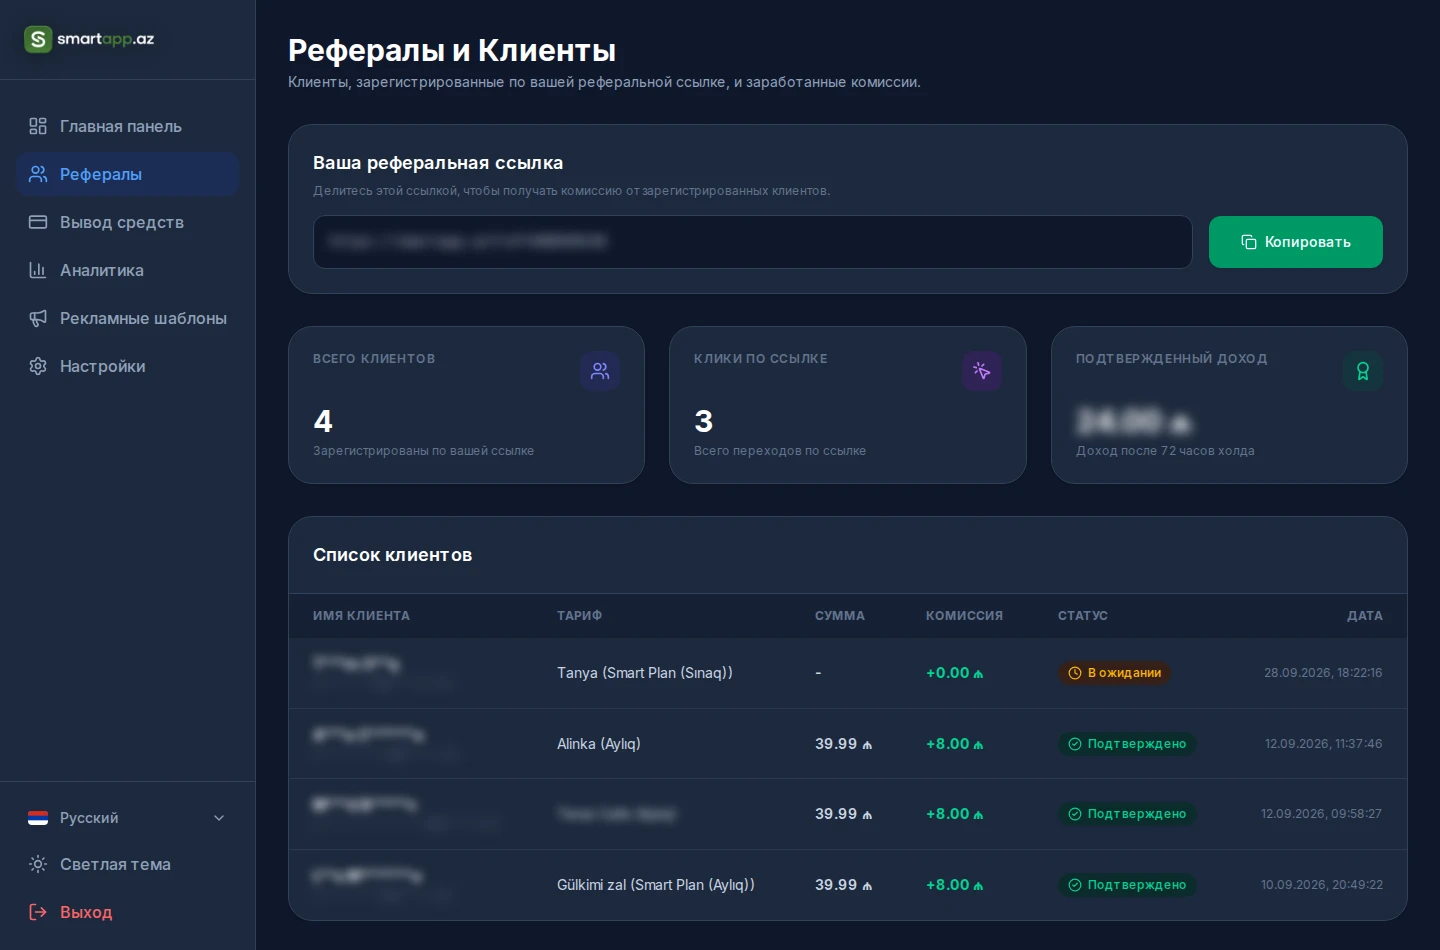Click the +0.00 commission value
The width and height of the screenshot is (1440, 950).
pyautogui.click(x=954, y=673)
